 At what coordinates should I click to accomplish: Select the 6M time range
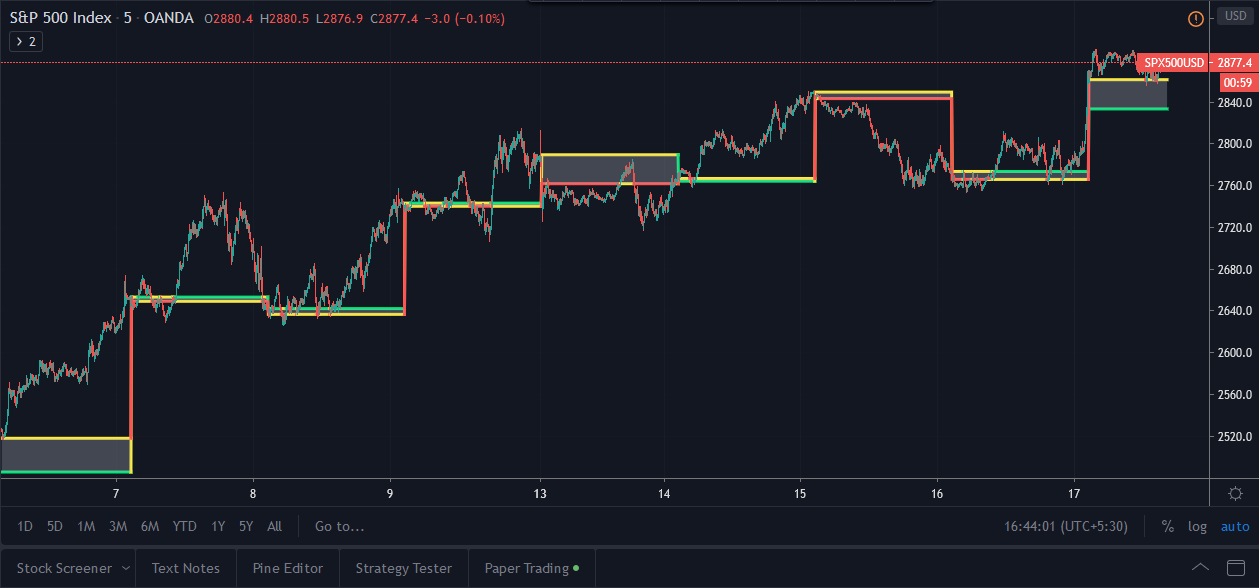(x=150, y=526)
